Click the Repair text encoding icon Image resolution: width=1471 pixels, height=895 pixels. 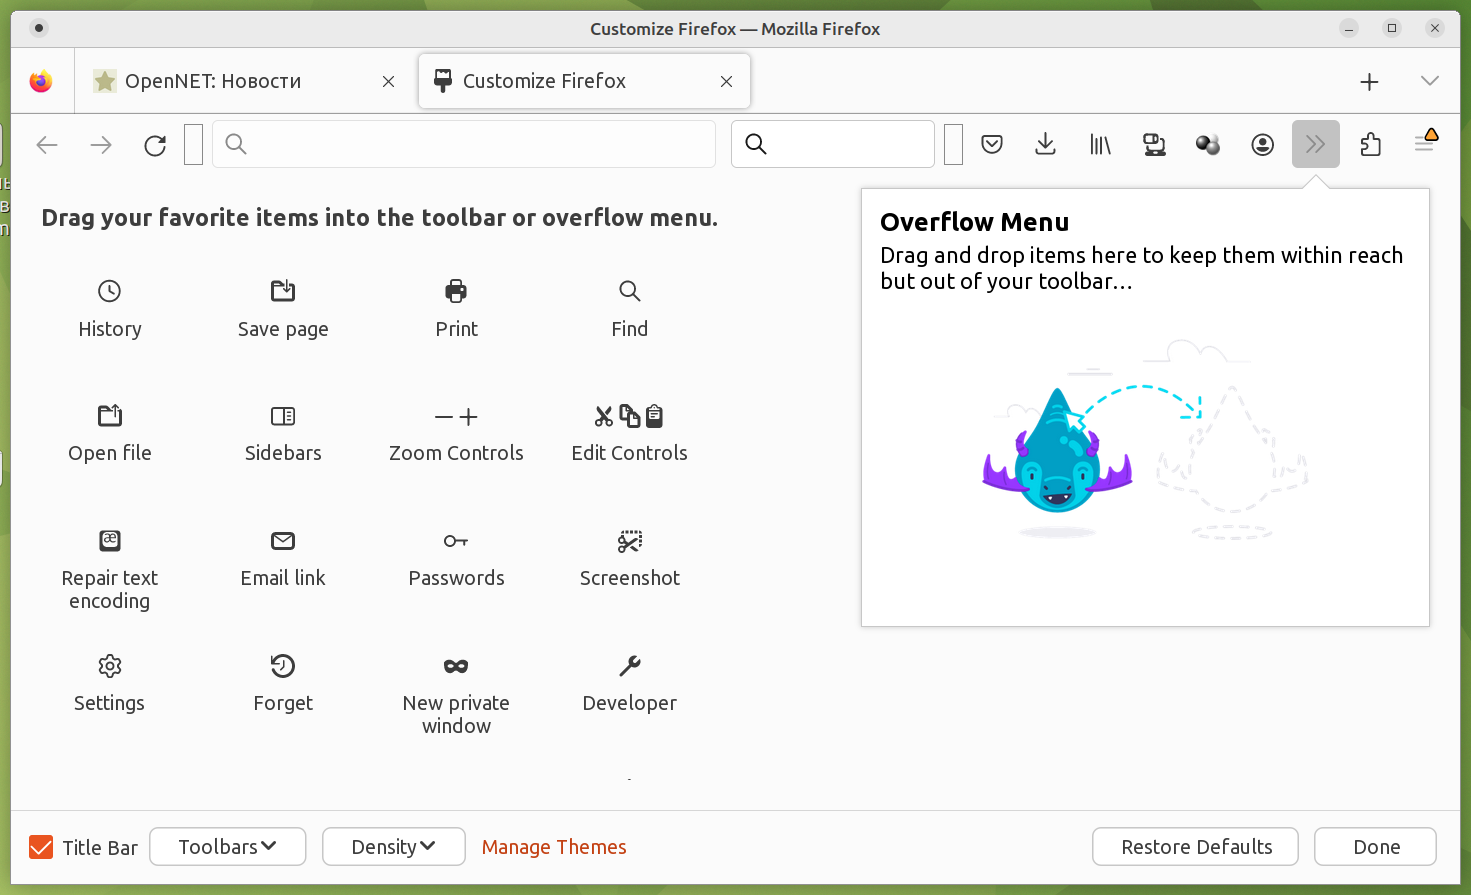(110, 541)
